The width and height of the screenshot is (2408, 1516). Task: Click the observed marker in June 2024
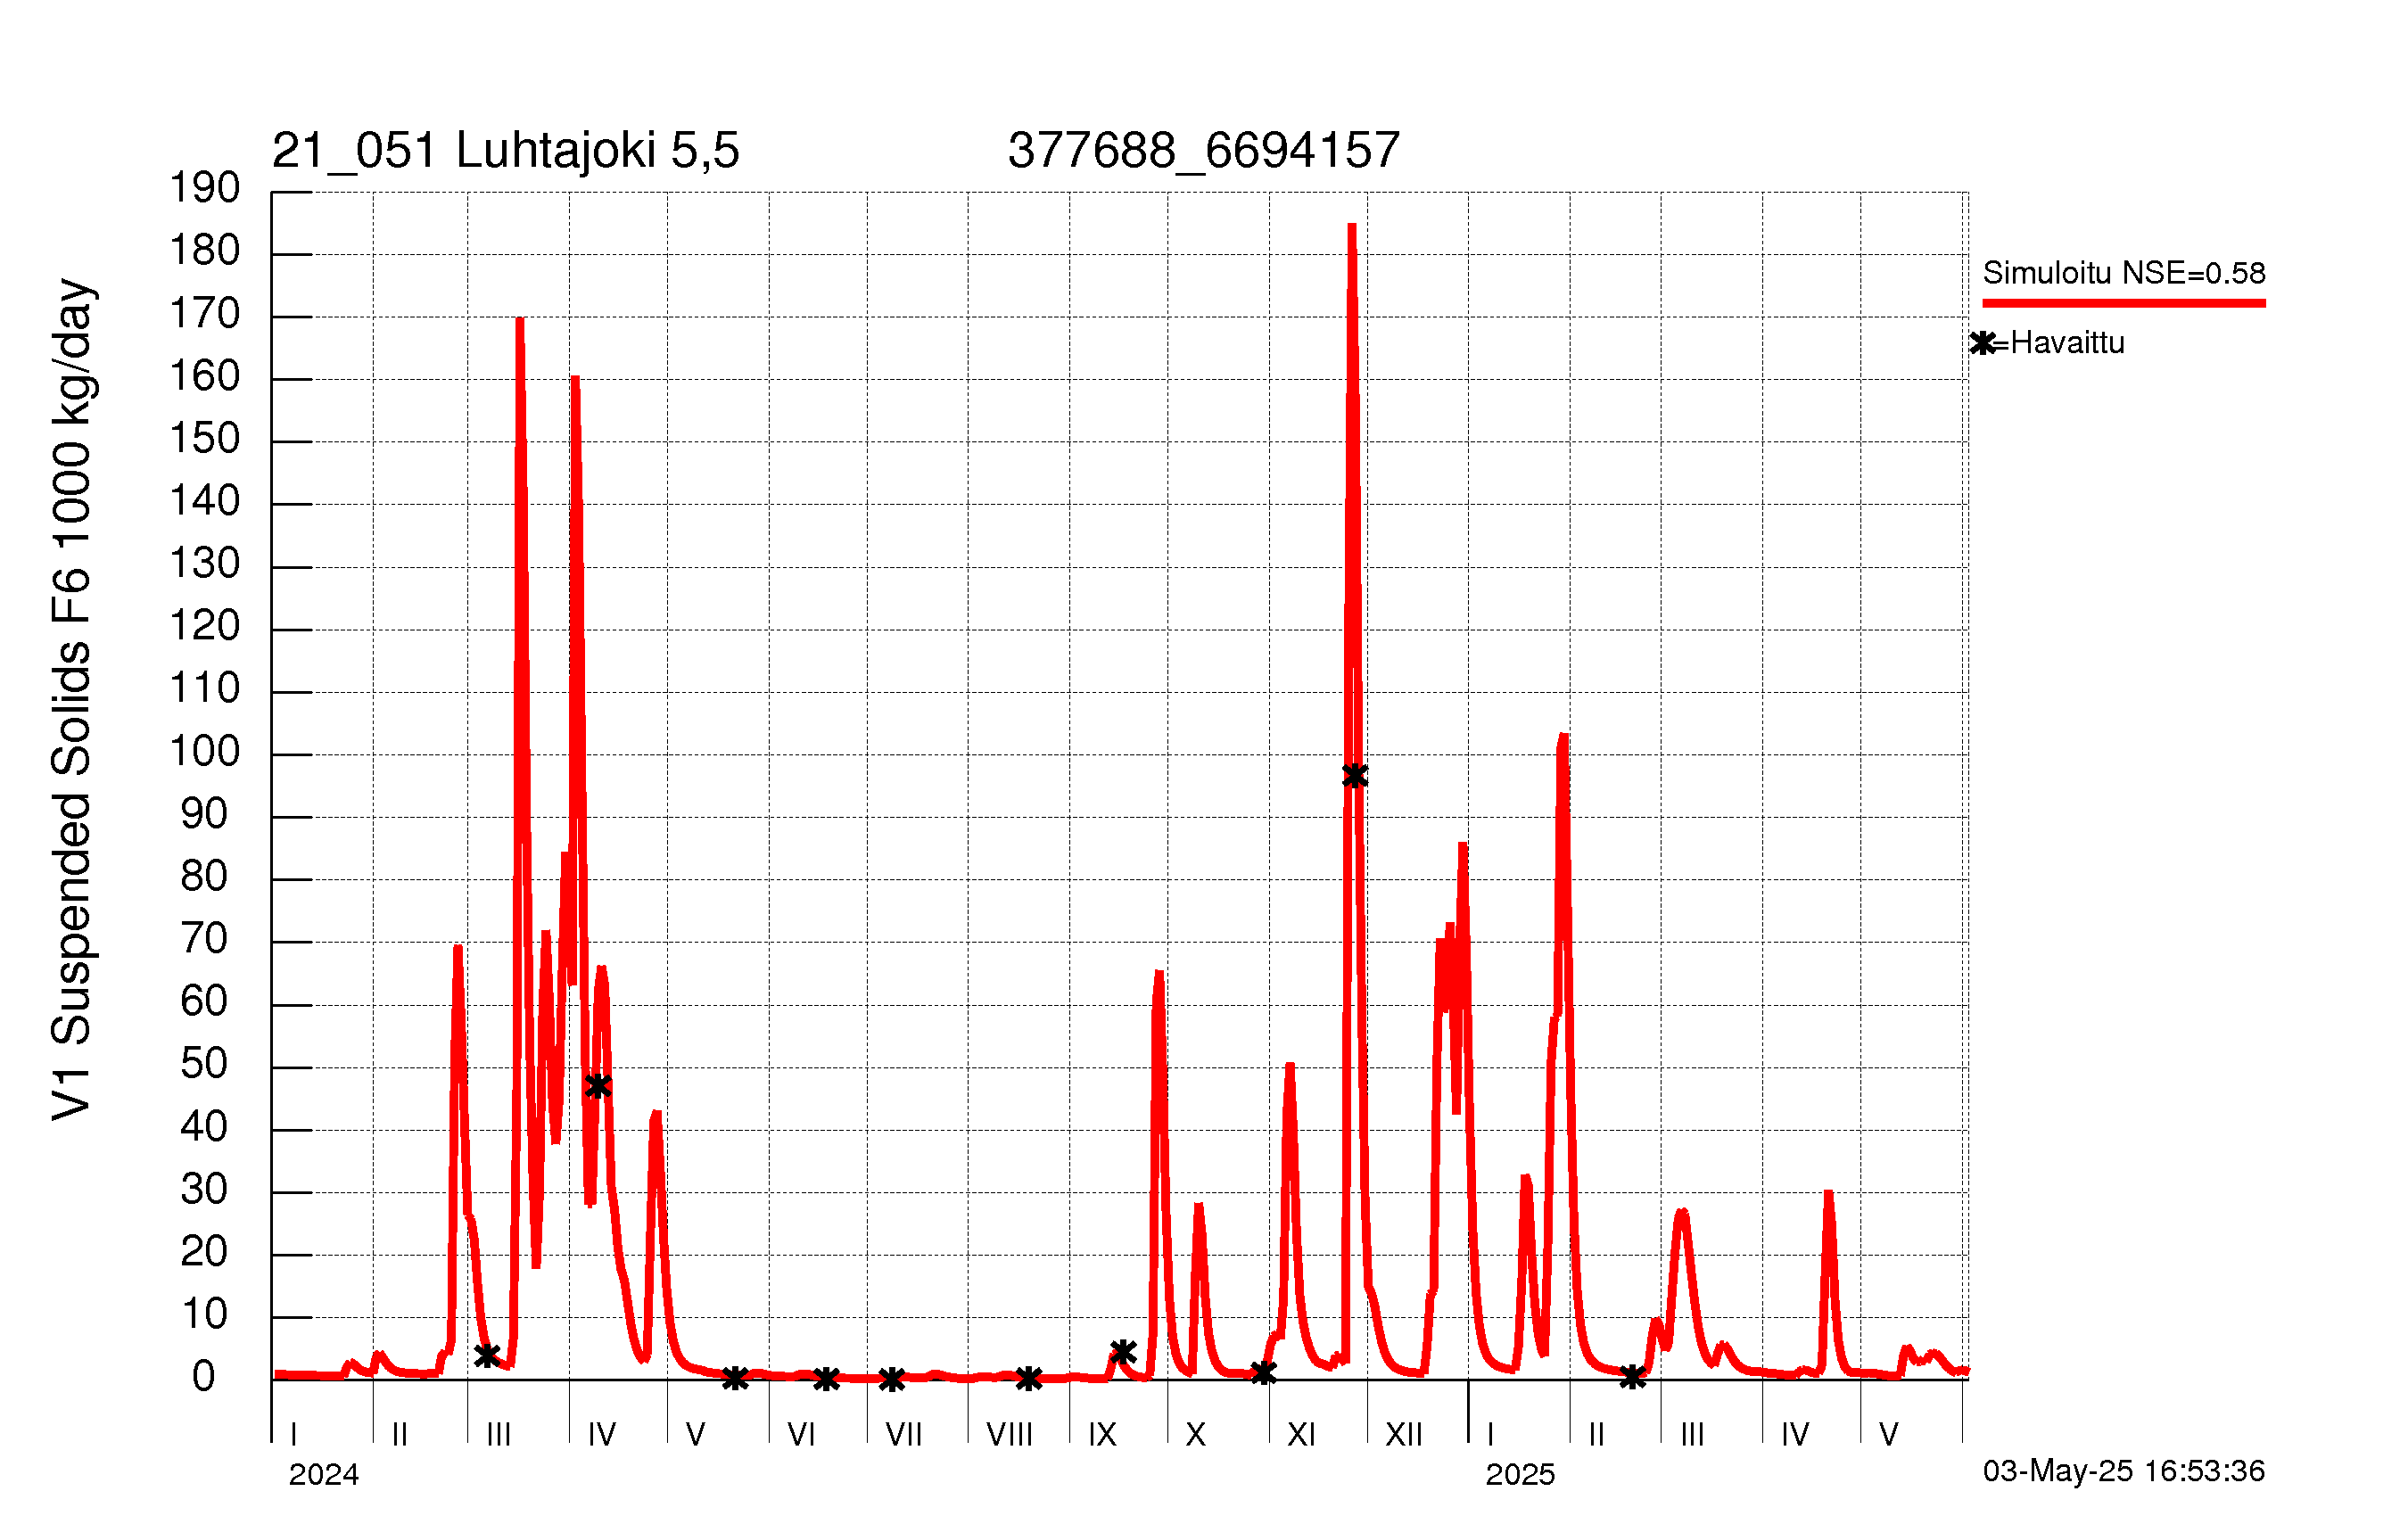(x=826, y=1380)
